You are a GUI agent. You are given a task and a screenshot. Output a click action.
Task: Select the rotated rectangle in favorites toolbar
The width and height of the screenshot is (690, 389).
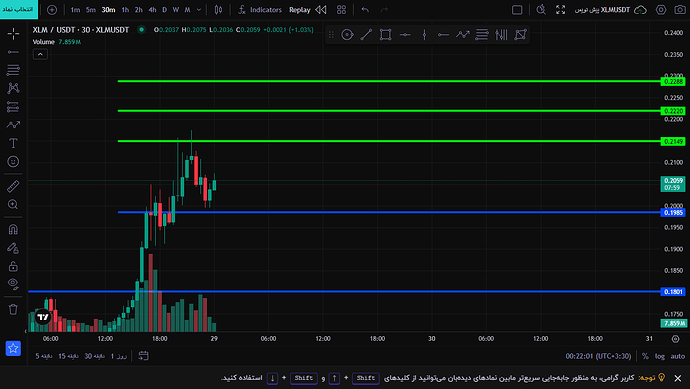pos(521,35)
